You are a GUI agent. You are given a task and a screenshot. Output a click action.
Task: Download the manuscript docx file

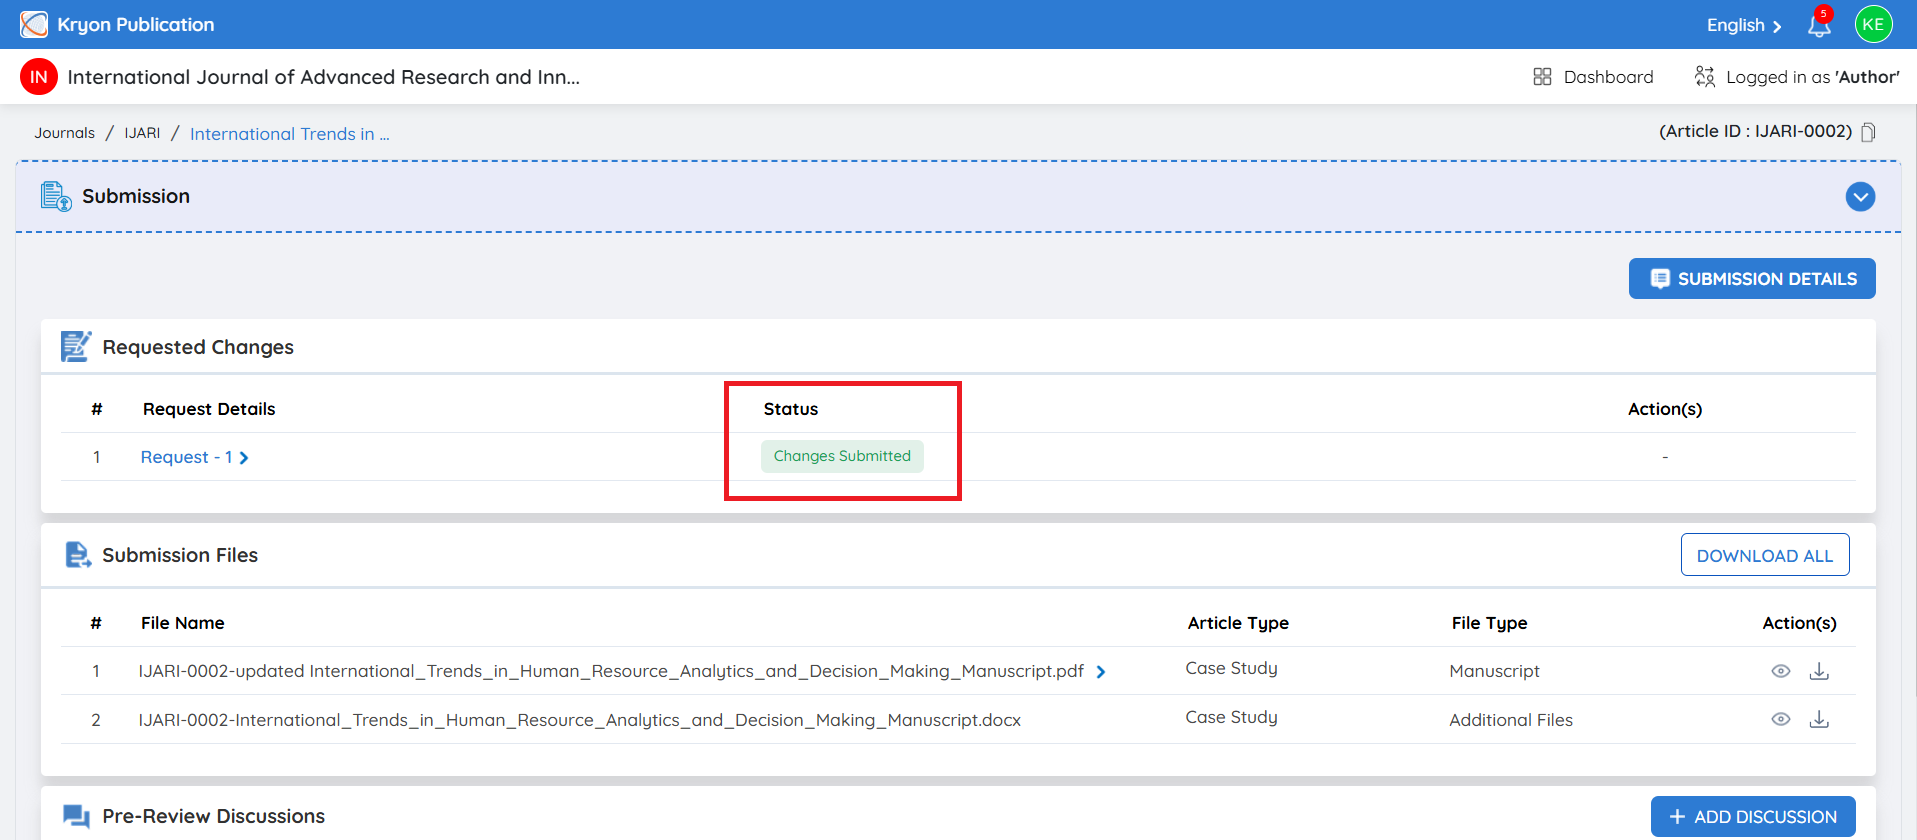click(1819, 719)
